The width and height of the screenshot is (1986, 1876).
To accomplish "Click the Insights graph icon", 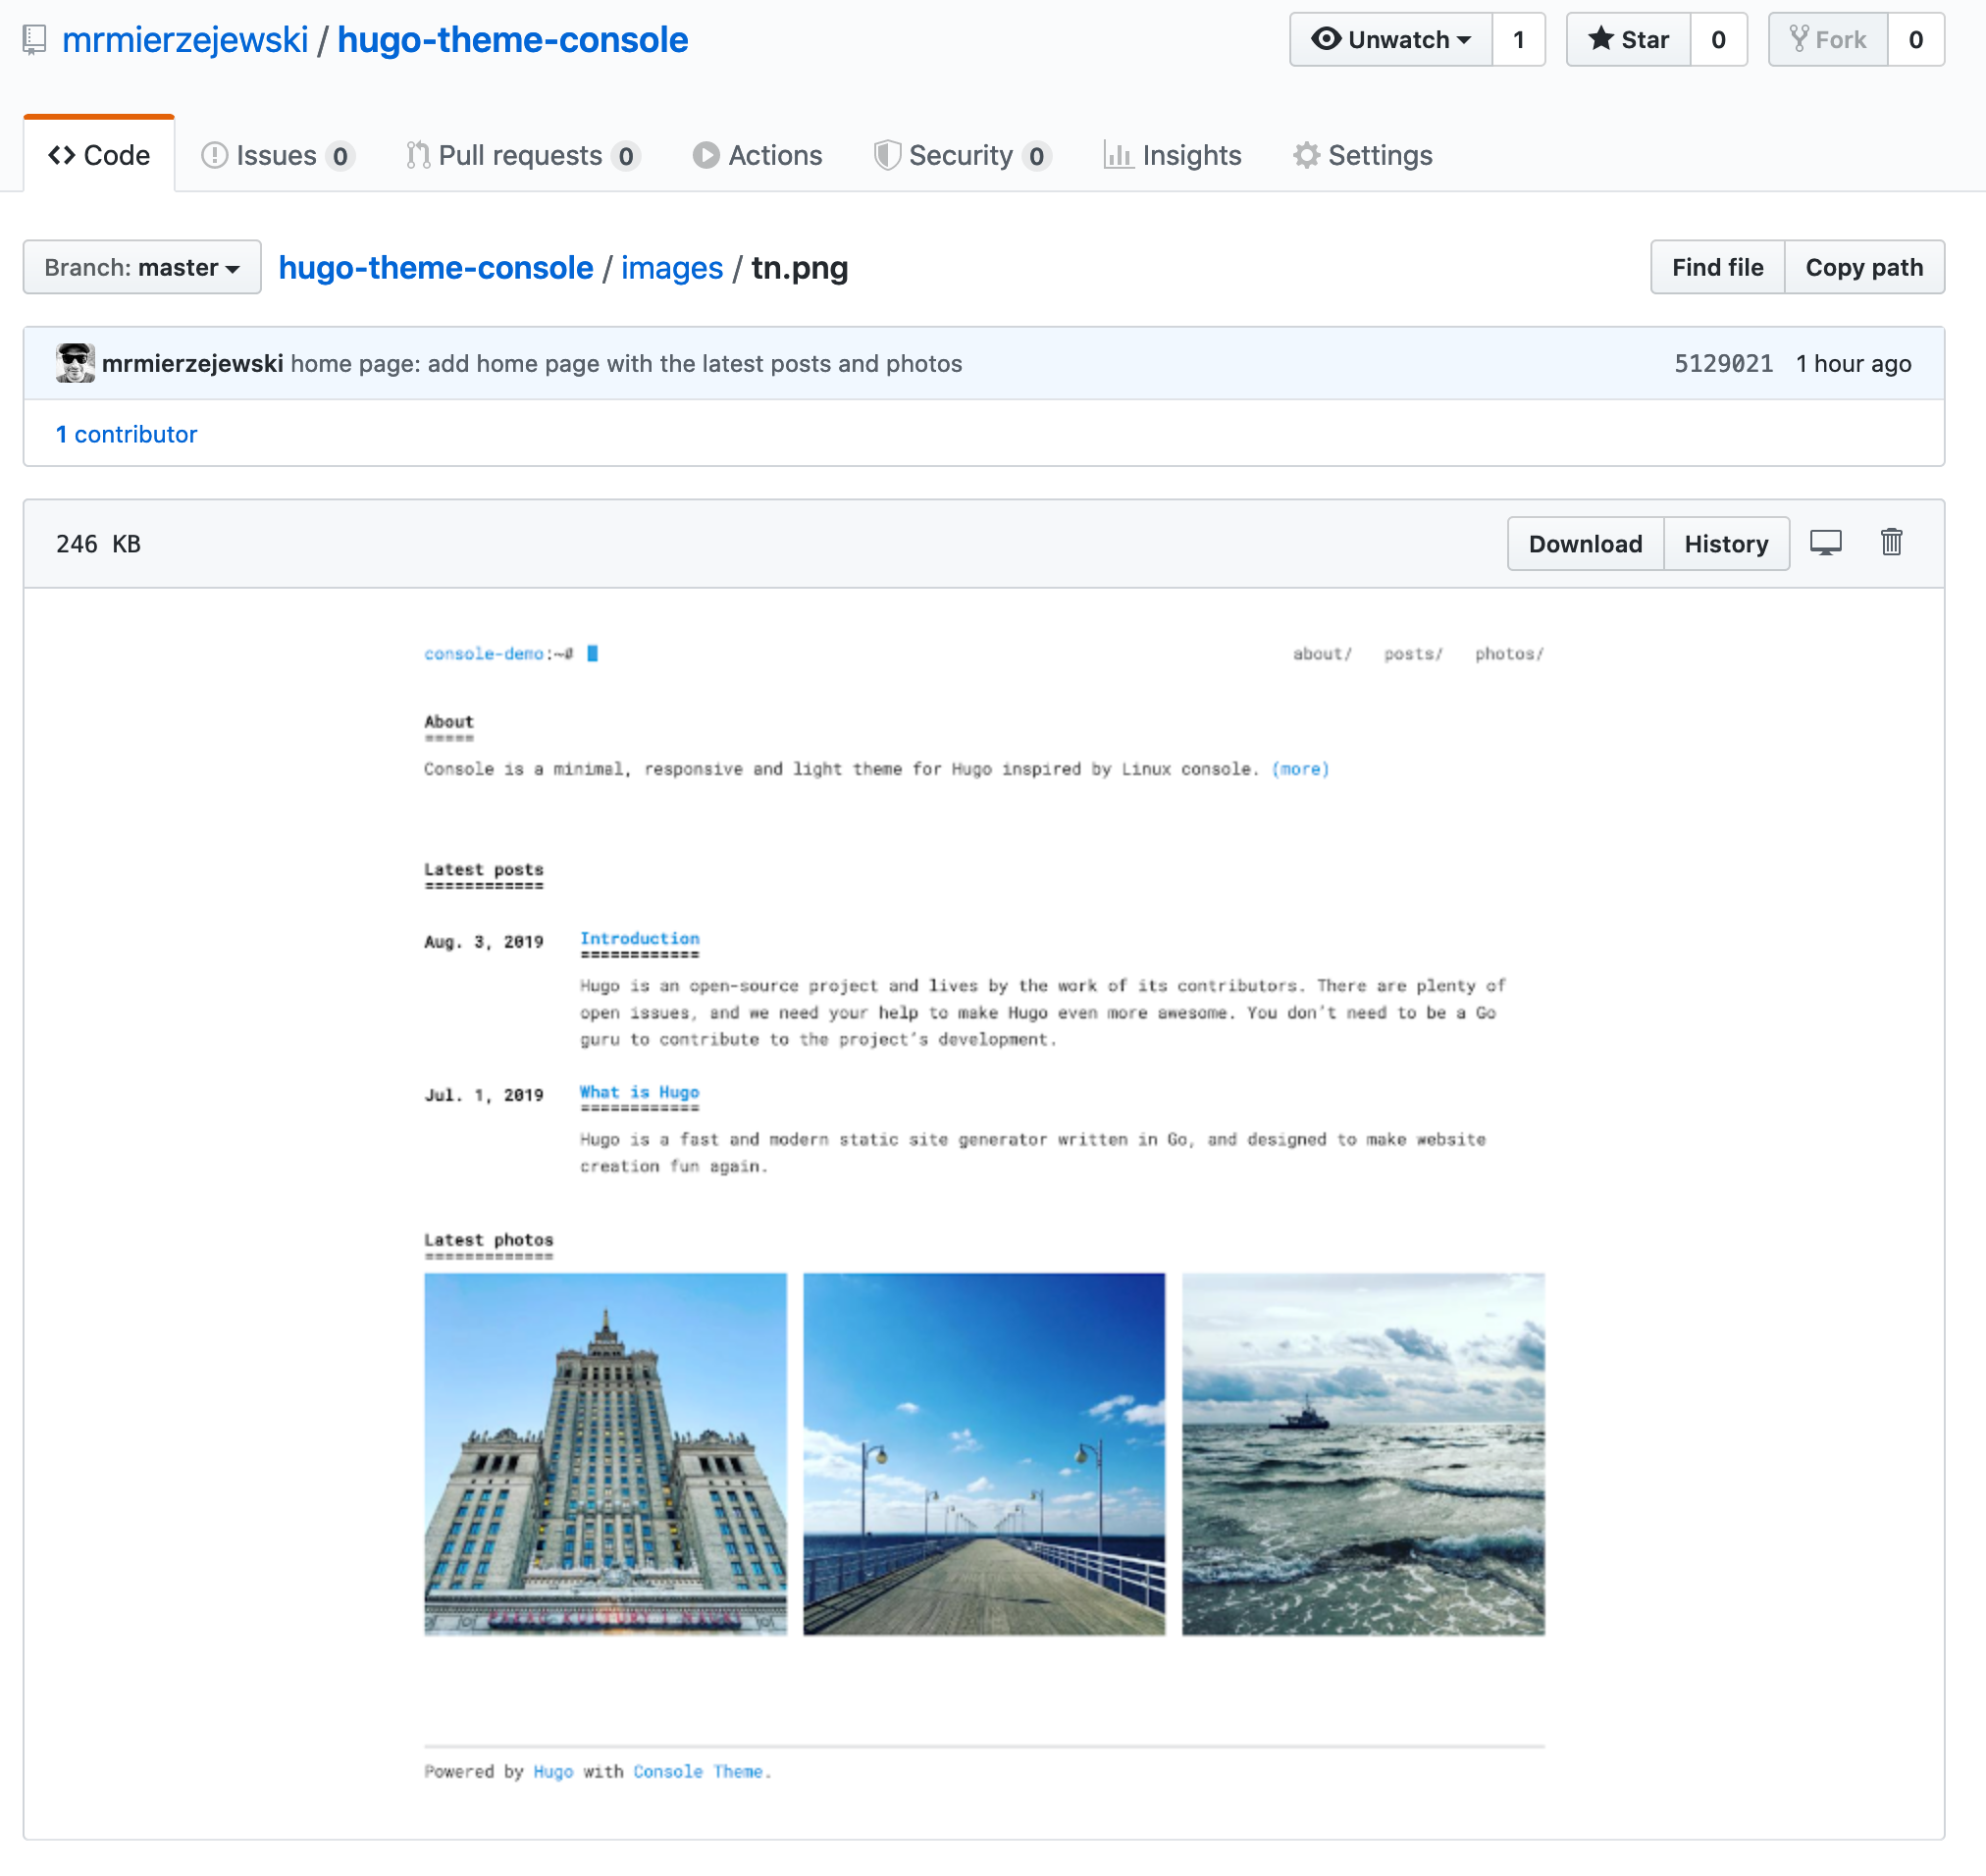I will (x=1118, y=155).
